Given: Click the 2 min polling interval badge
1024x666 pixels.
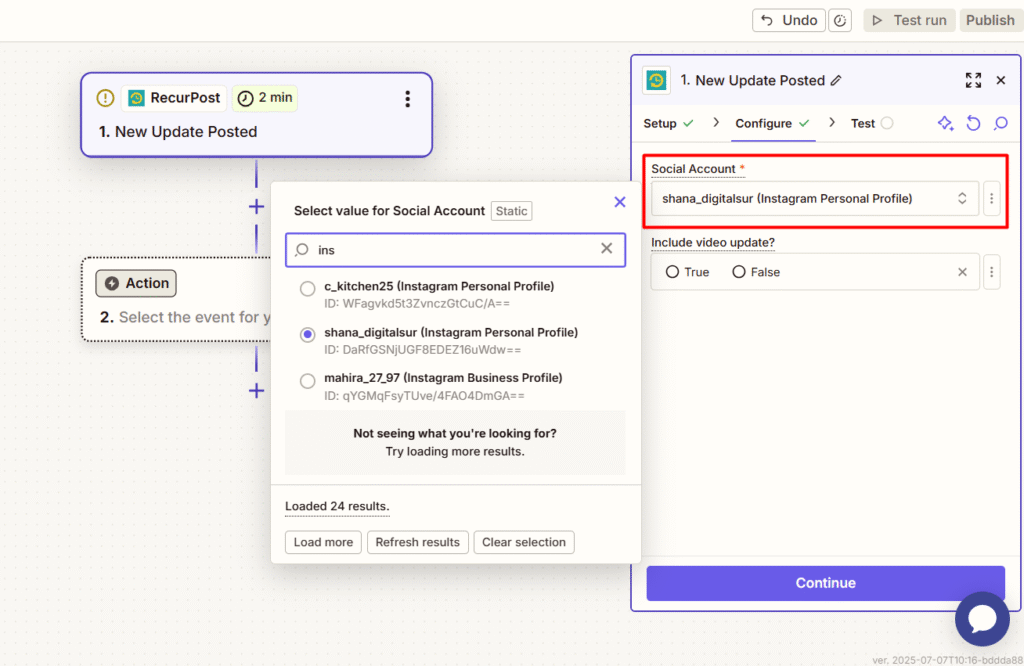Looking at the screenshot, I should click(x=264, y=98).
